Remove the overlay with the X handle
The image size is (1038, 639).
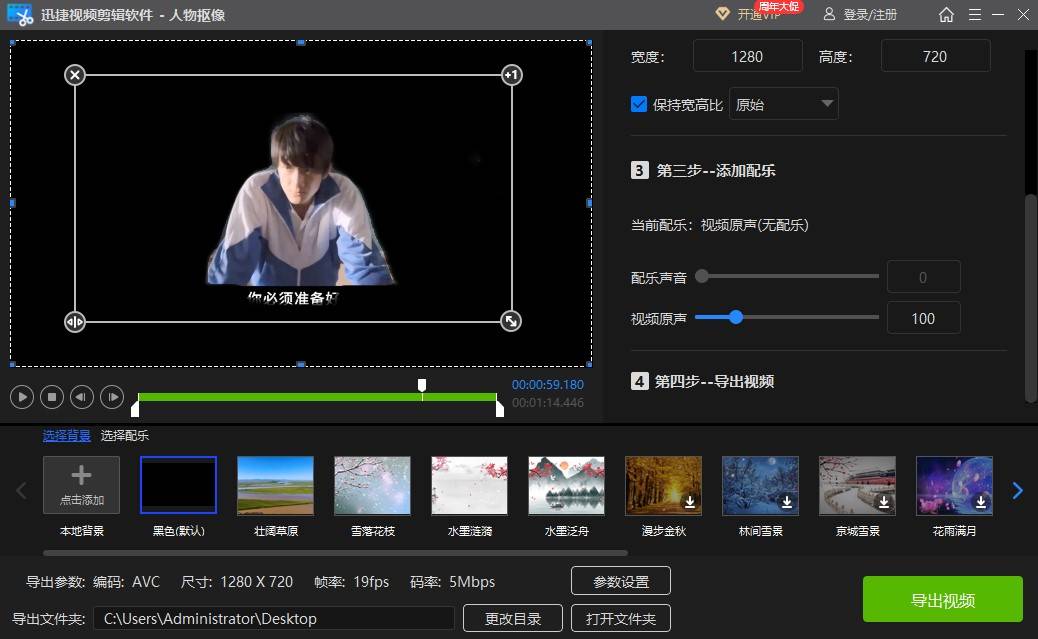tap(75, 75)
